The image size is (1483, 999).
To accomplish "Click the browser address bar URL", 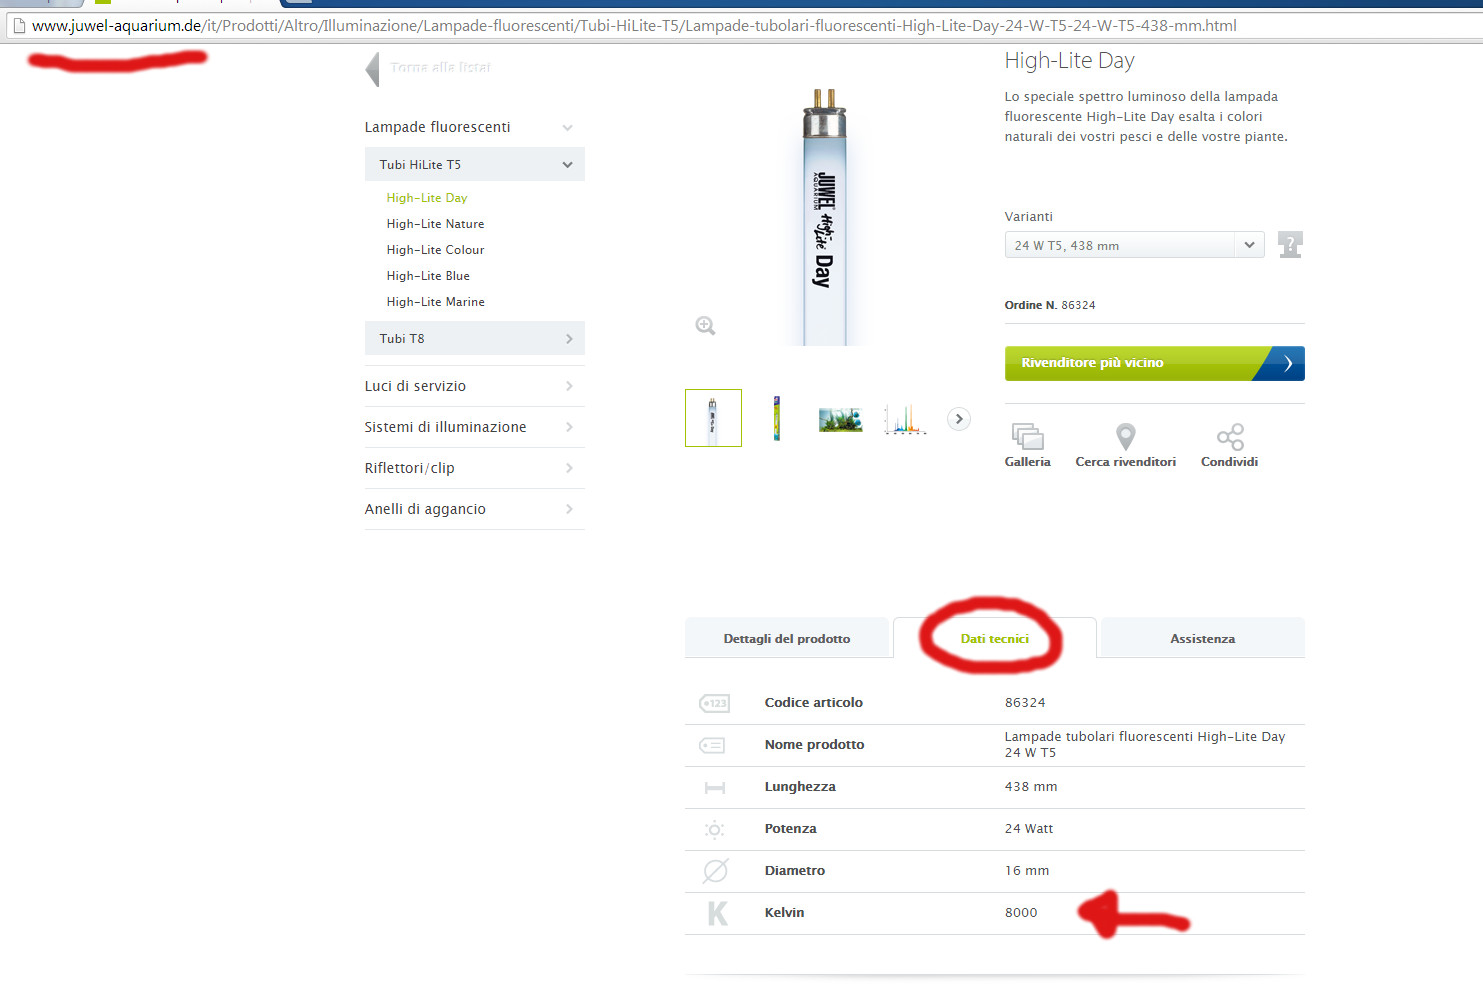I will click(x=634, y=25).
